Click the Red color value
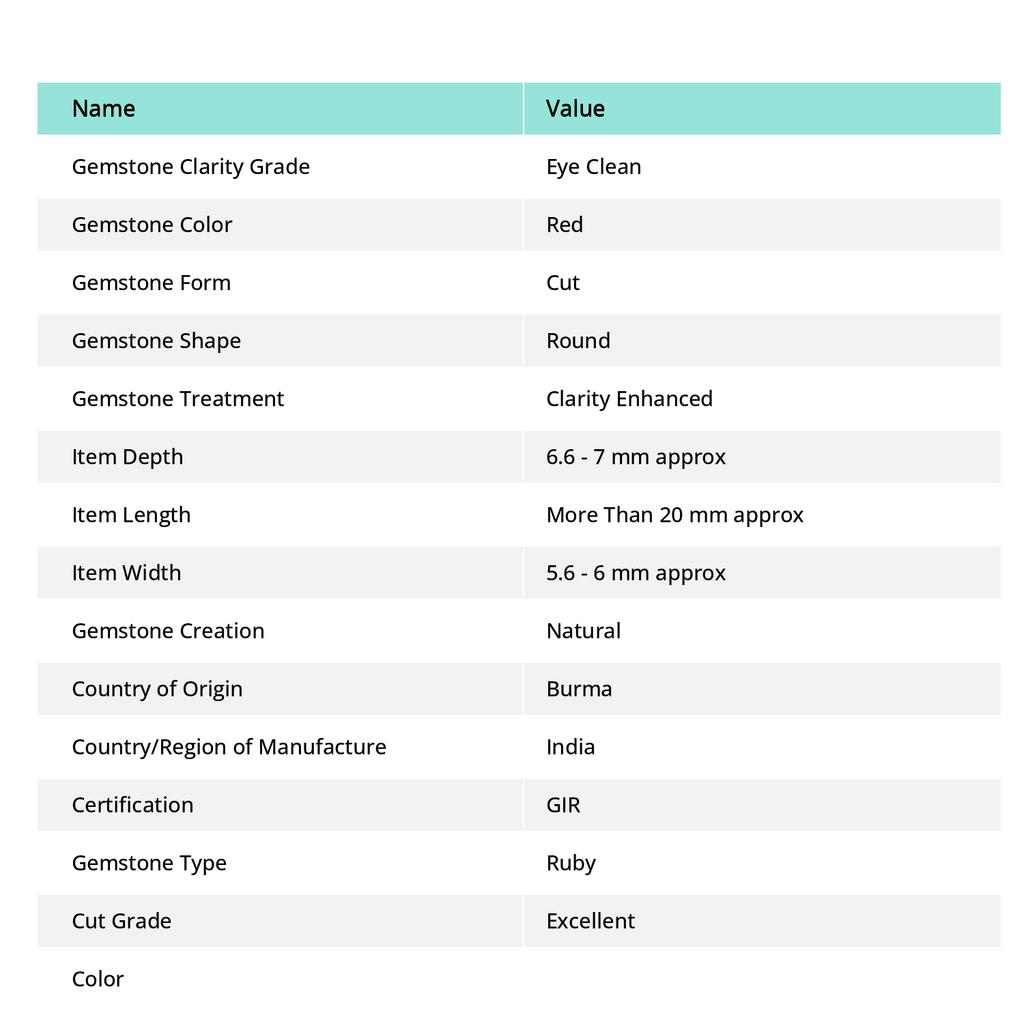1024x1024 pixels. click(564, 224)
